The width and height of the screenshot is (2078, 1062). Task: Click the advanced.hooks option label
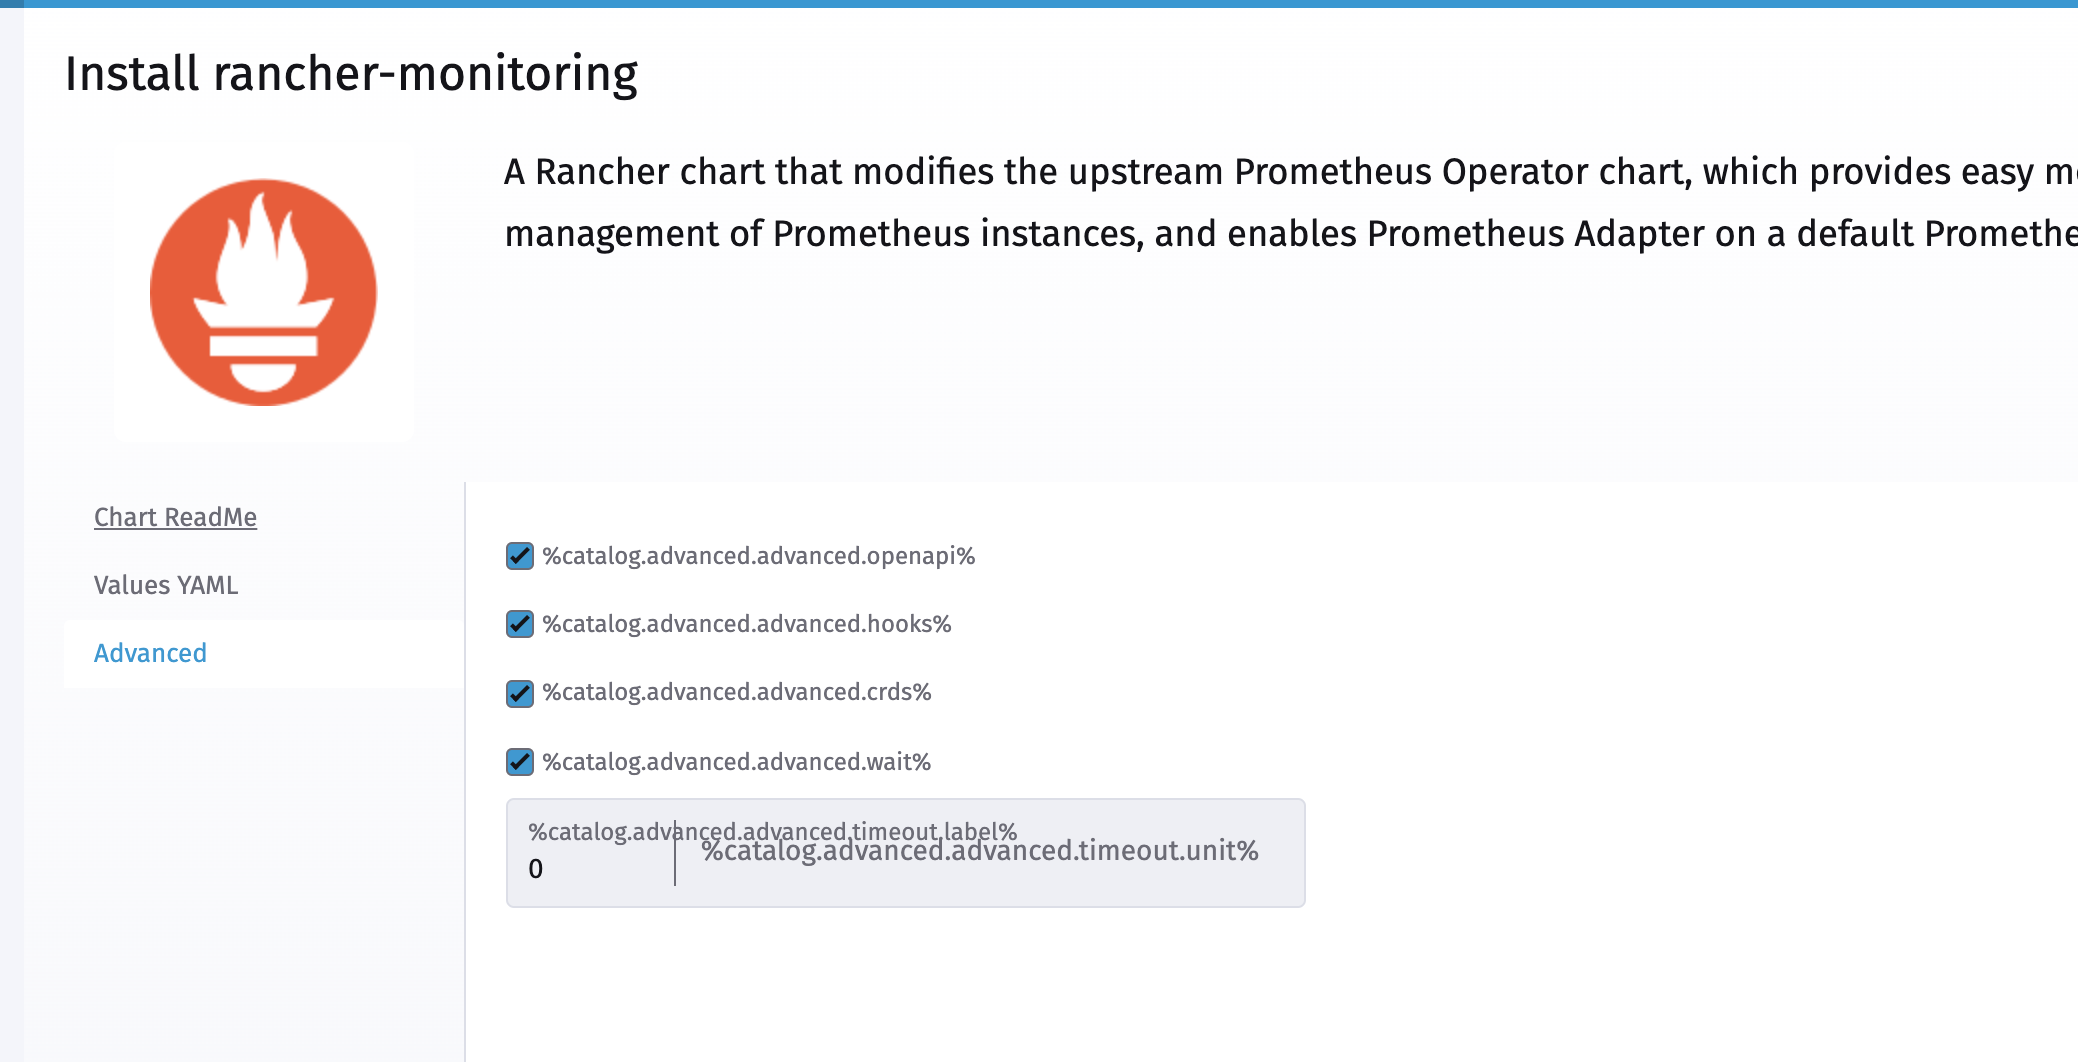746,625
